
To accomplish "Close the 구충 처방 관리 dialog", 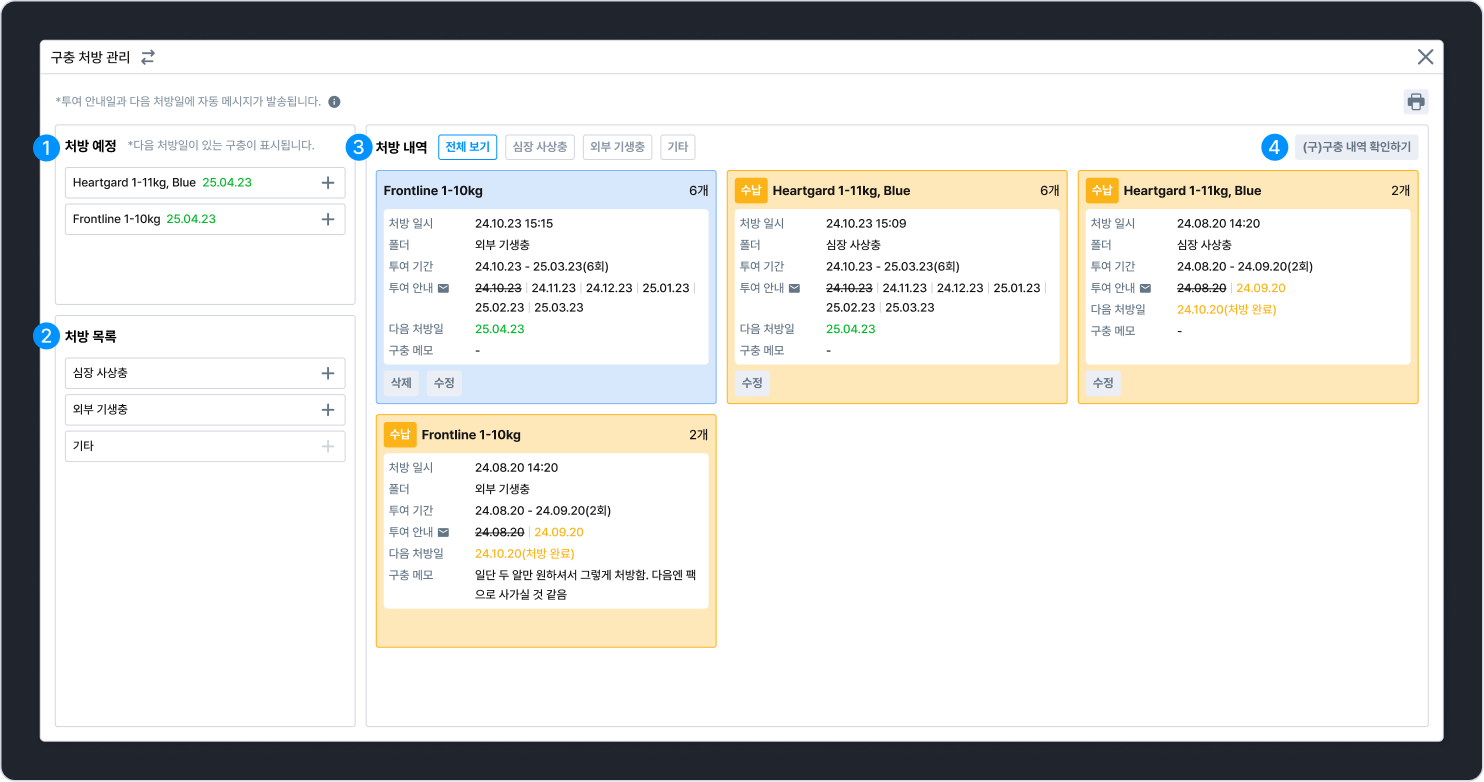I will pyautogui.click(x=1426, y=57).
